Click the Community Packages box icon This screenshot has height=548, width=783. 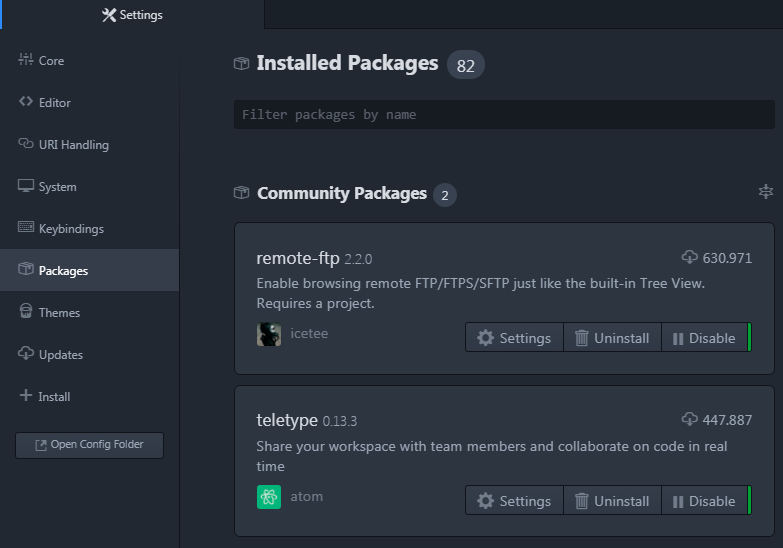tap(242, 193)
